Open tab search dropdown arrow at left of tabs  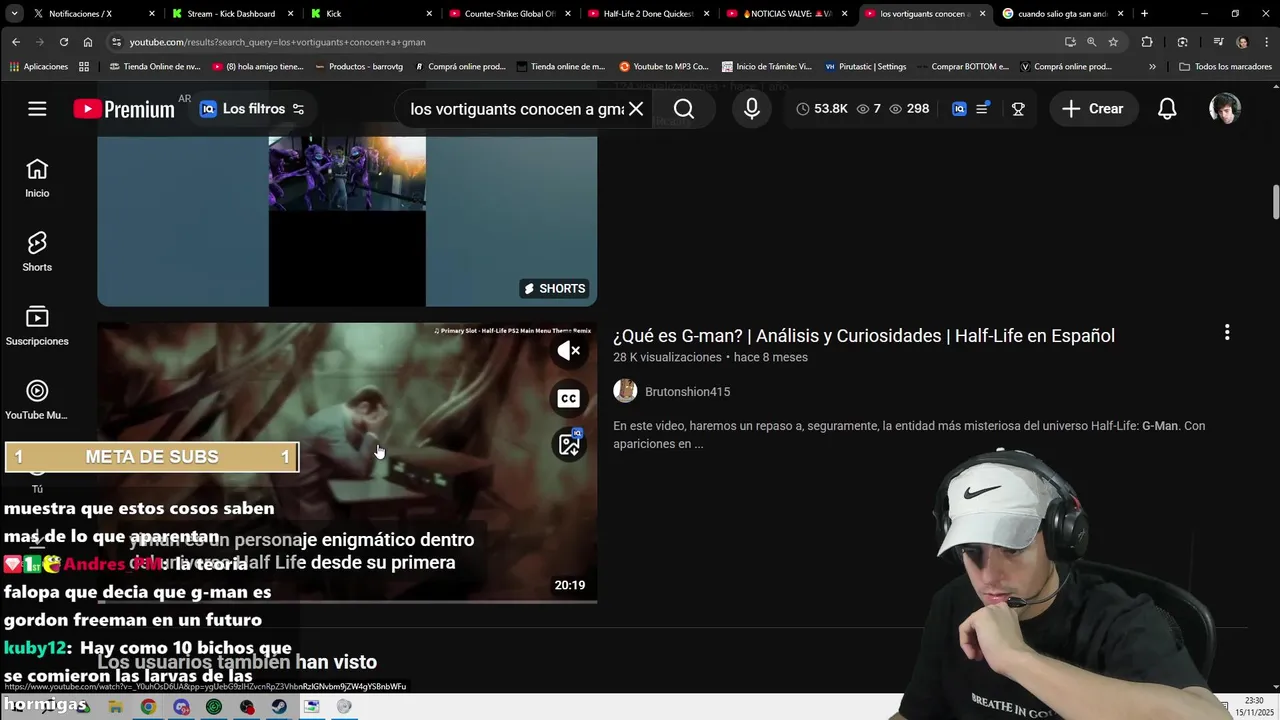(x=14, y=14)
